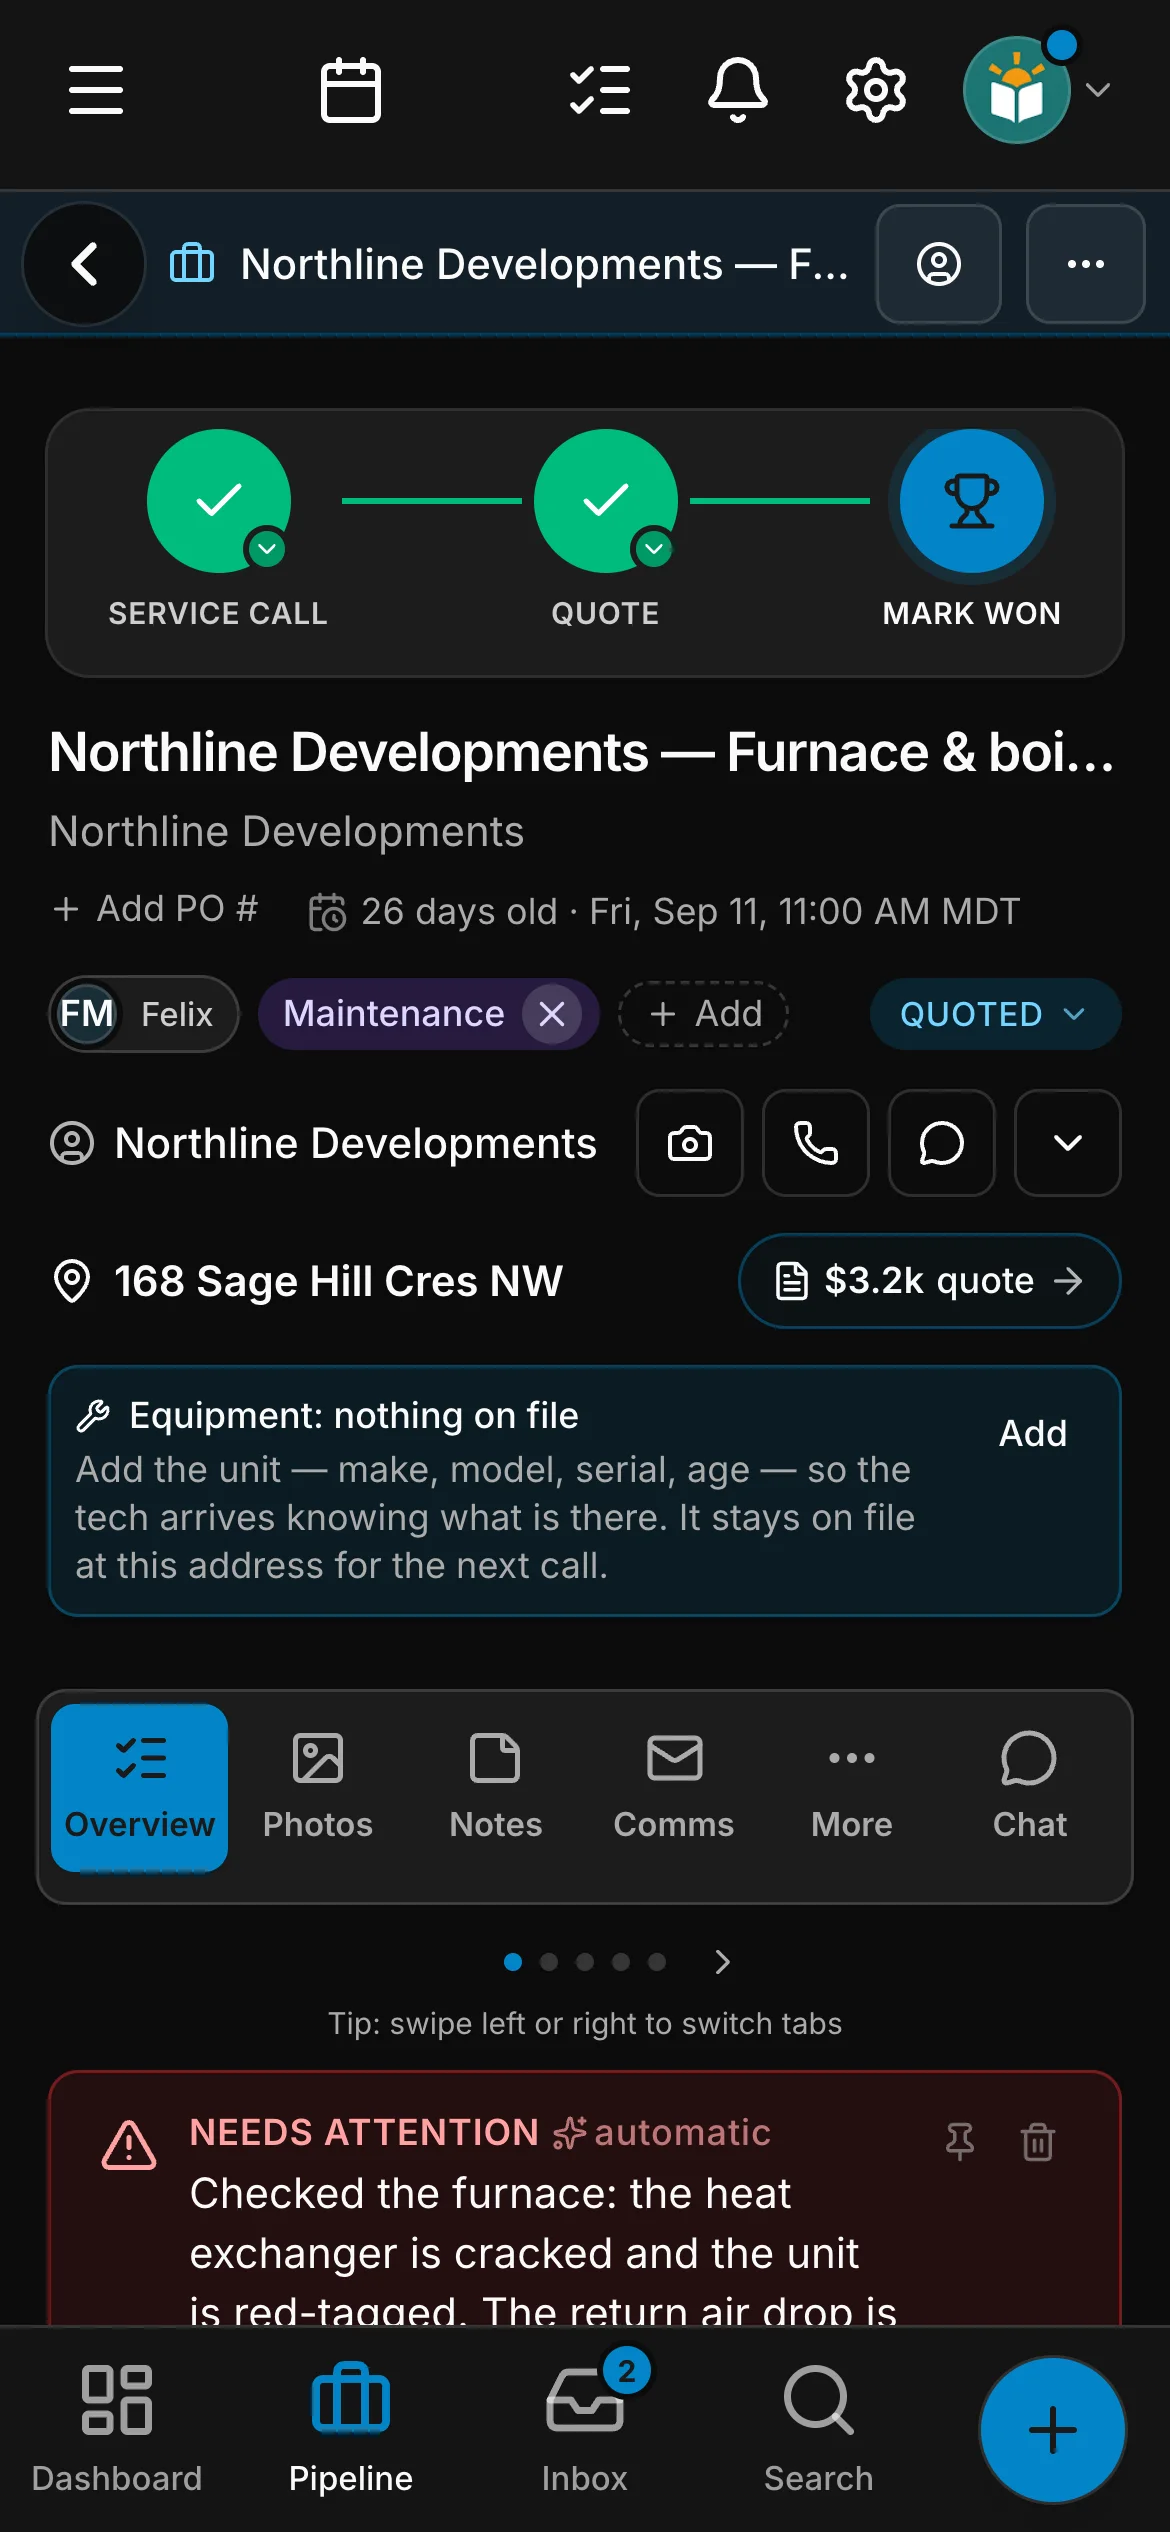Open Inbox with 2 unread
1170x2532 pixels.
(585, 2430)
